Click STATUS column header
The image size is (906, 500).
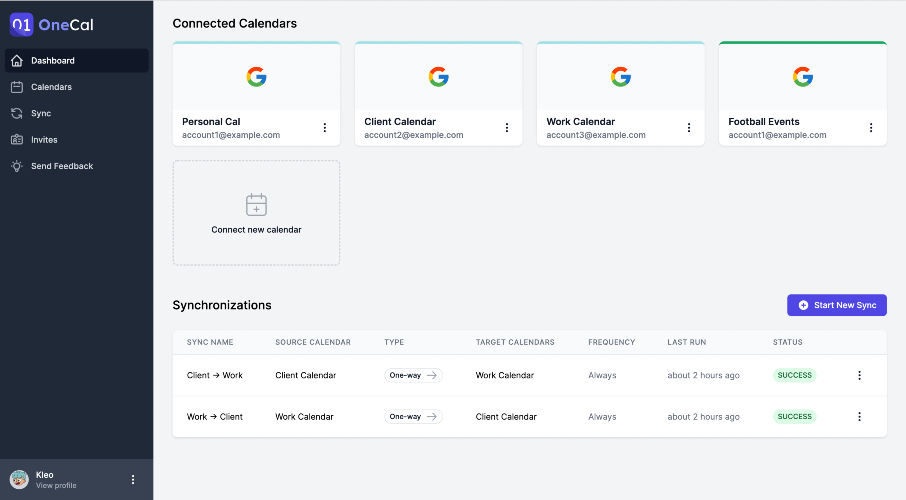pyautogui.click(x=788, y=342)
